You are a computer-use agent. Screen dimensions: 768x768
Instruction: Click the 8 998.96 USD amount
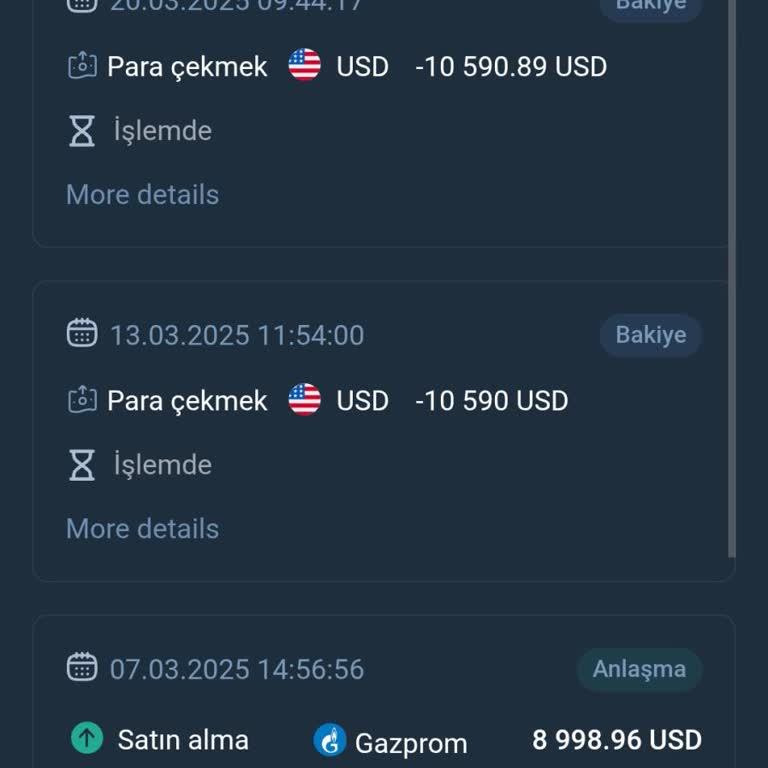pyautogui.click(x=616, y=740)
